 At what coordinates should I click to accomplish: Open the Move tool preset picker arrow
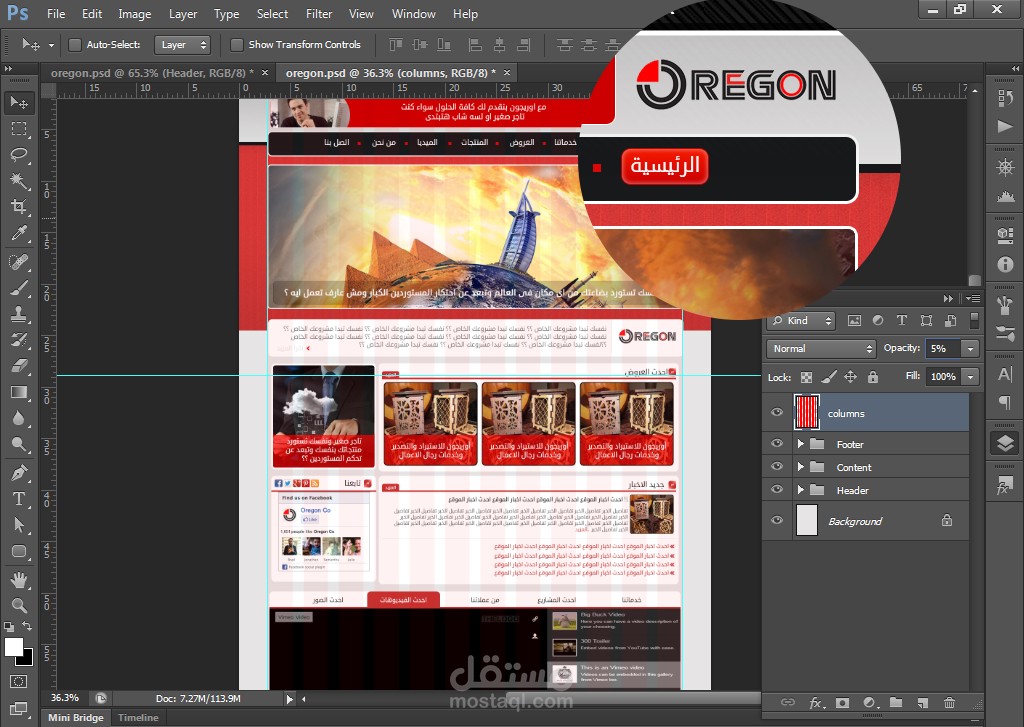point(51,45)
